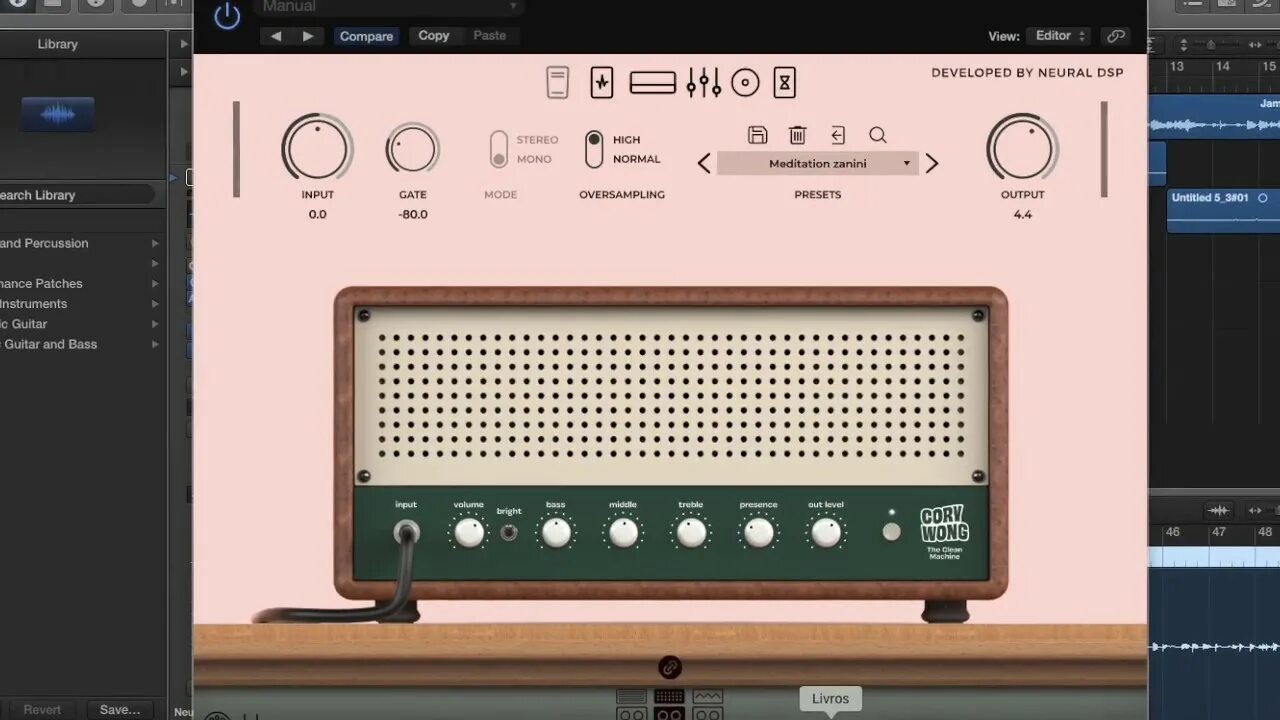Adjust the GATE knob

413,149
